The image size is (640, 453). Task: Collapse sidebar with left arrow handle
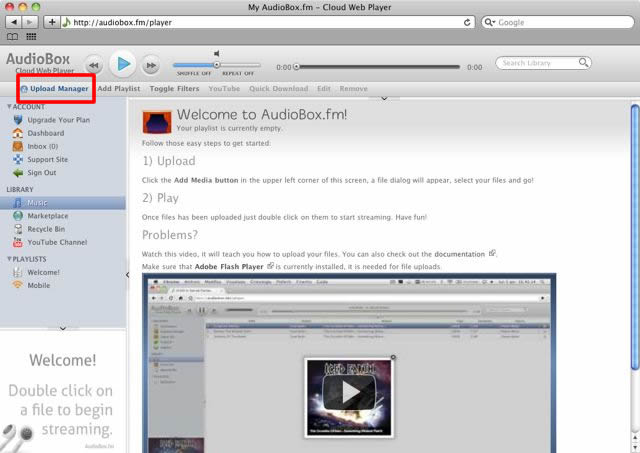click(x=127, y=275)
